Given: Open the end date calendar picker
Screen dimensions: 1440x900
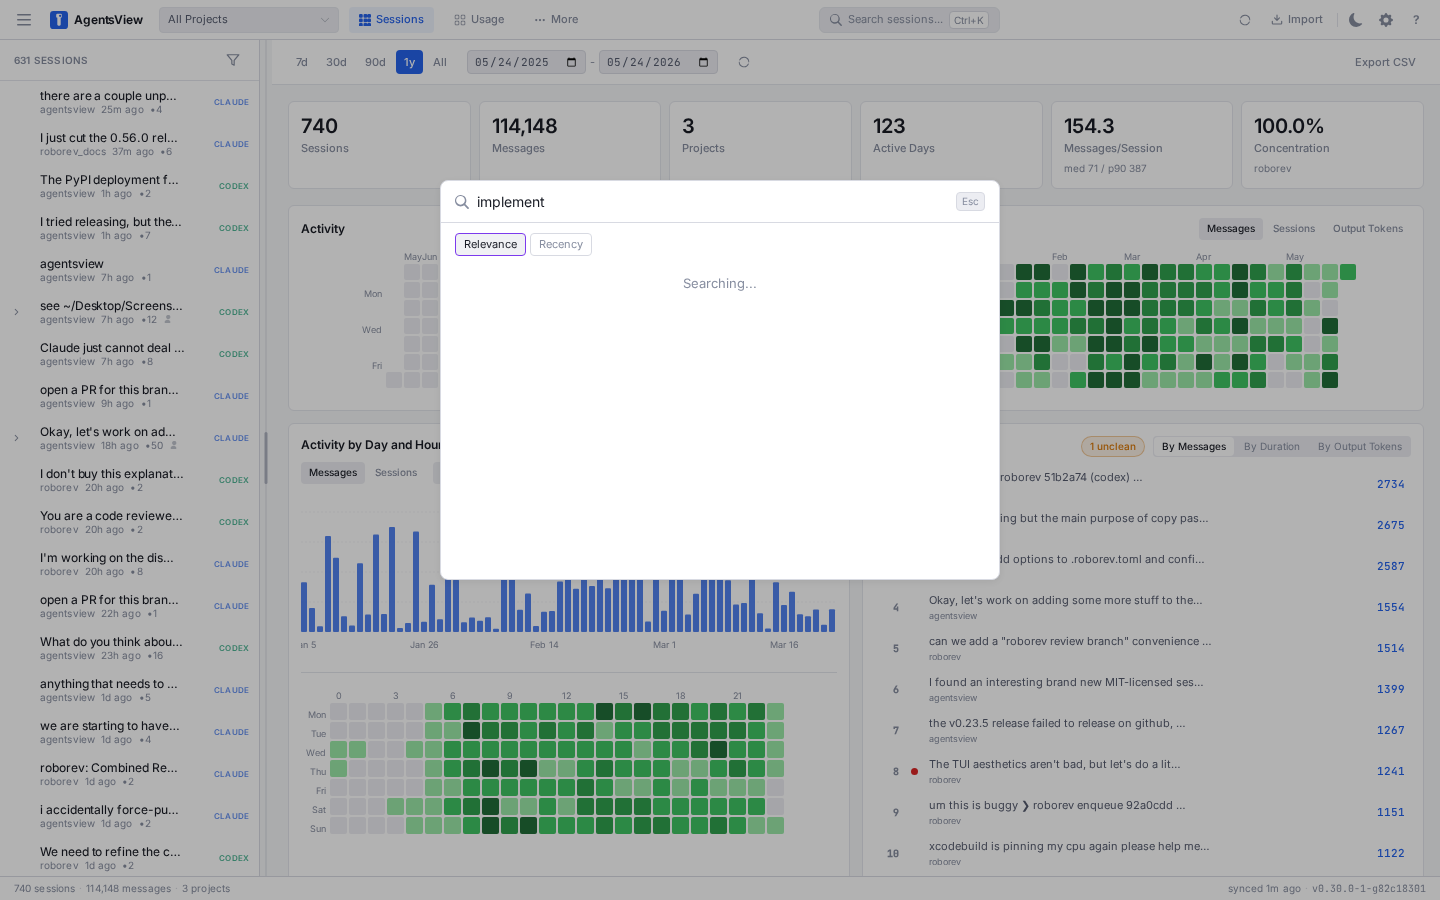Looking at the screenshot, I should 704,62.
